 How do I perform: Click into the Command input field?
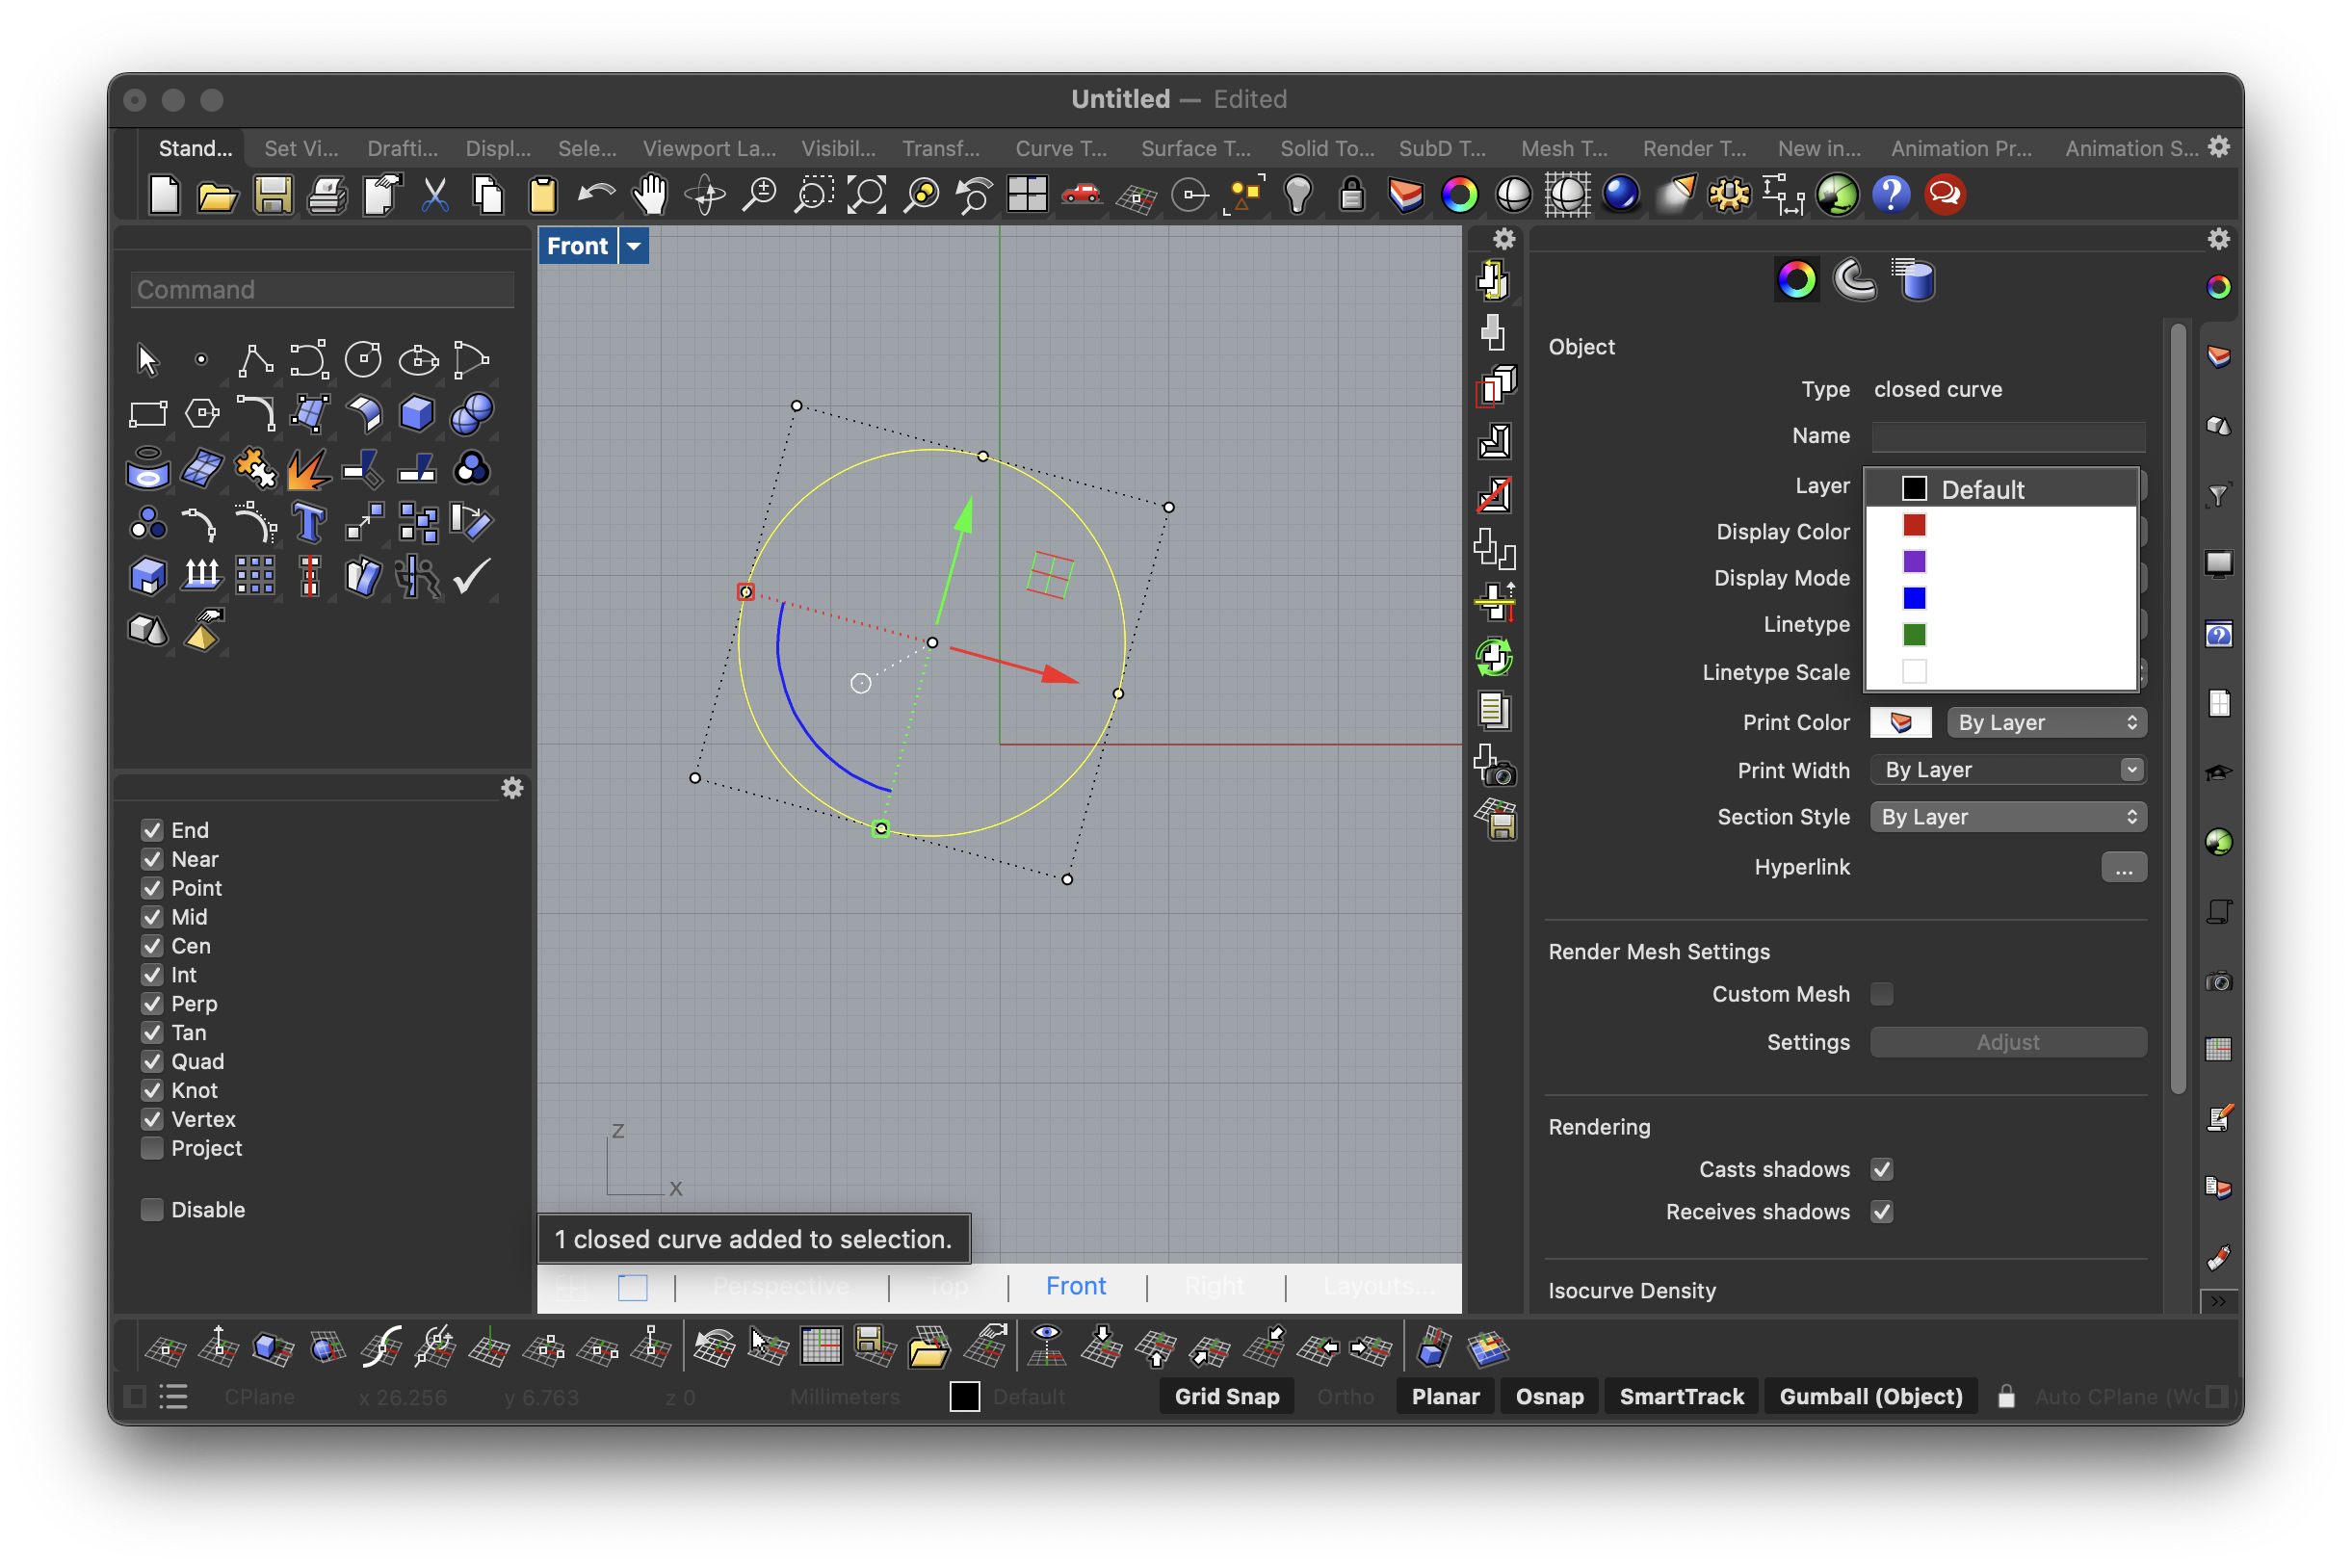322,290
